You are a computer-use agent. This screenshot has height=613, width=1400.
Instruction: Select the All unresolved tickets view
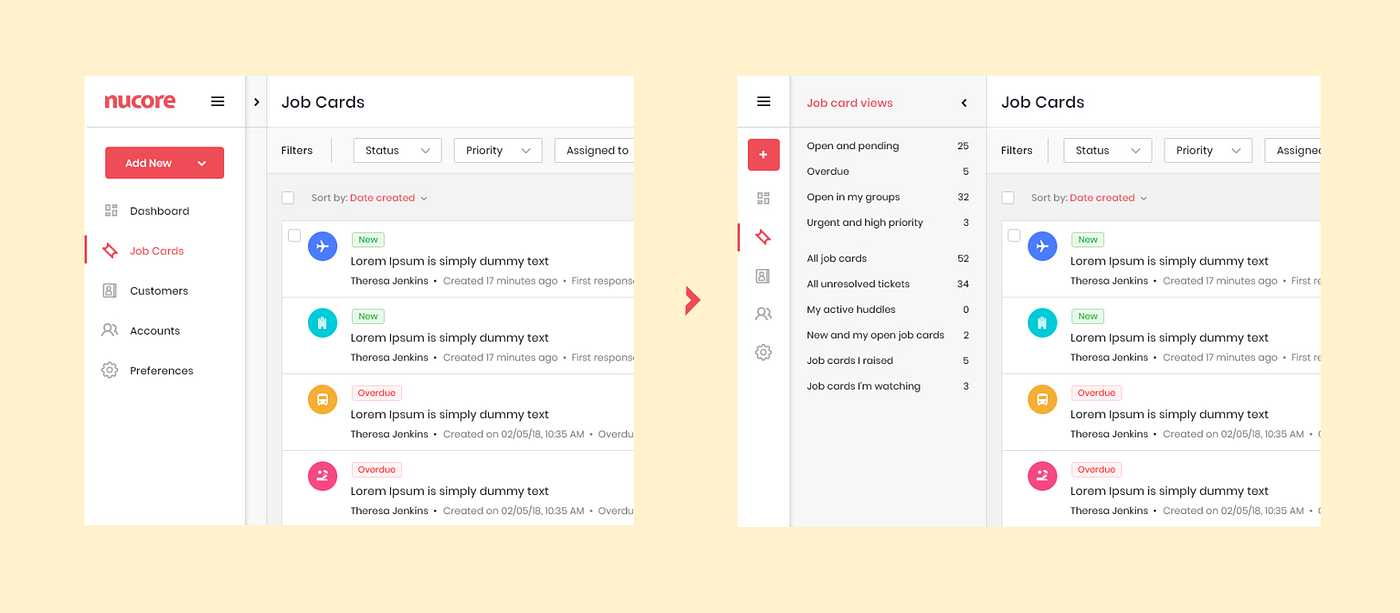pos(888,284)
